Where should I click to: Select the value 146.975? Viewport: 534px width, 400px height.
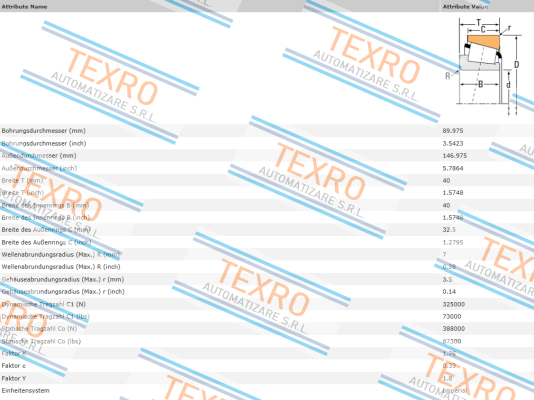(455, 156)
